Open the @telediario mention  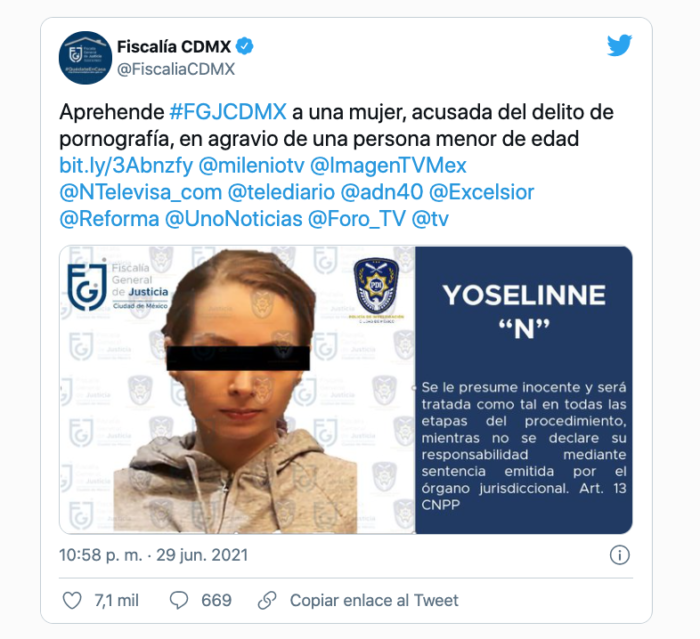coord(281,192)
